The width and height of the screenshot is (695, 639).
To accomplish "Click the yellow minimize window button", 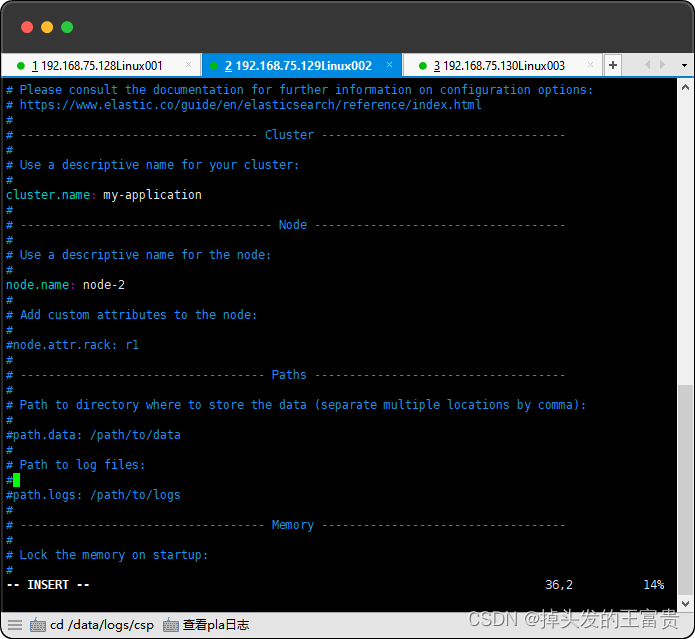I will pos(47,27).
